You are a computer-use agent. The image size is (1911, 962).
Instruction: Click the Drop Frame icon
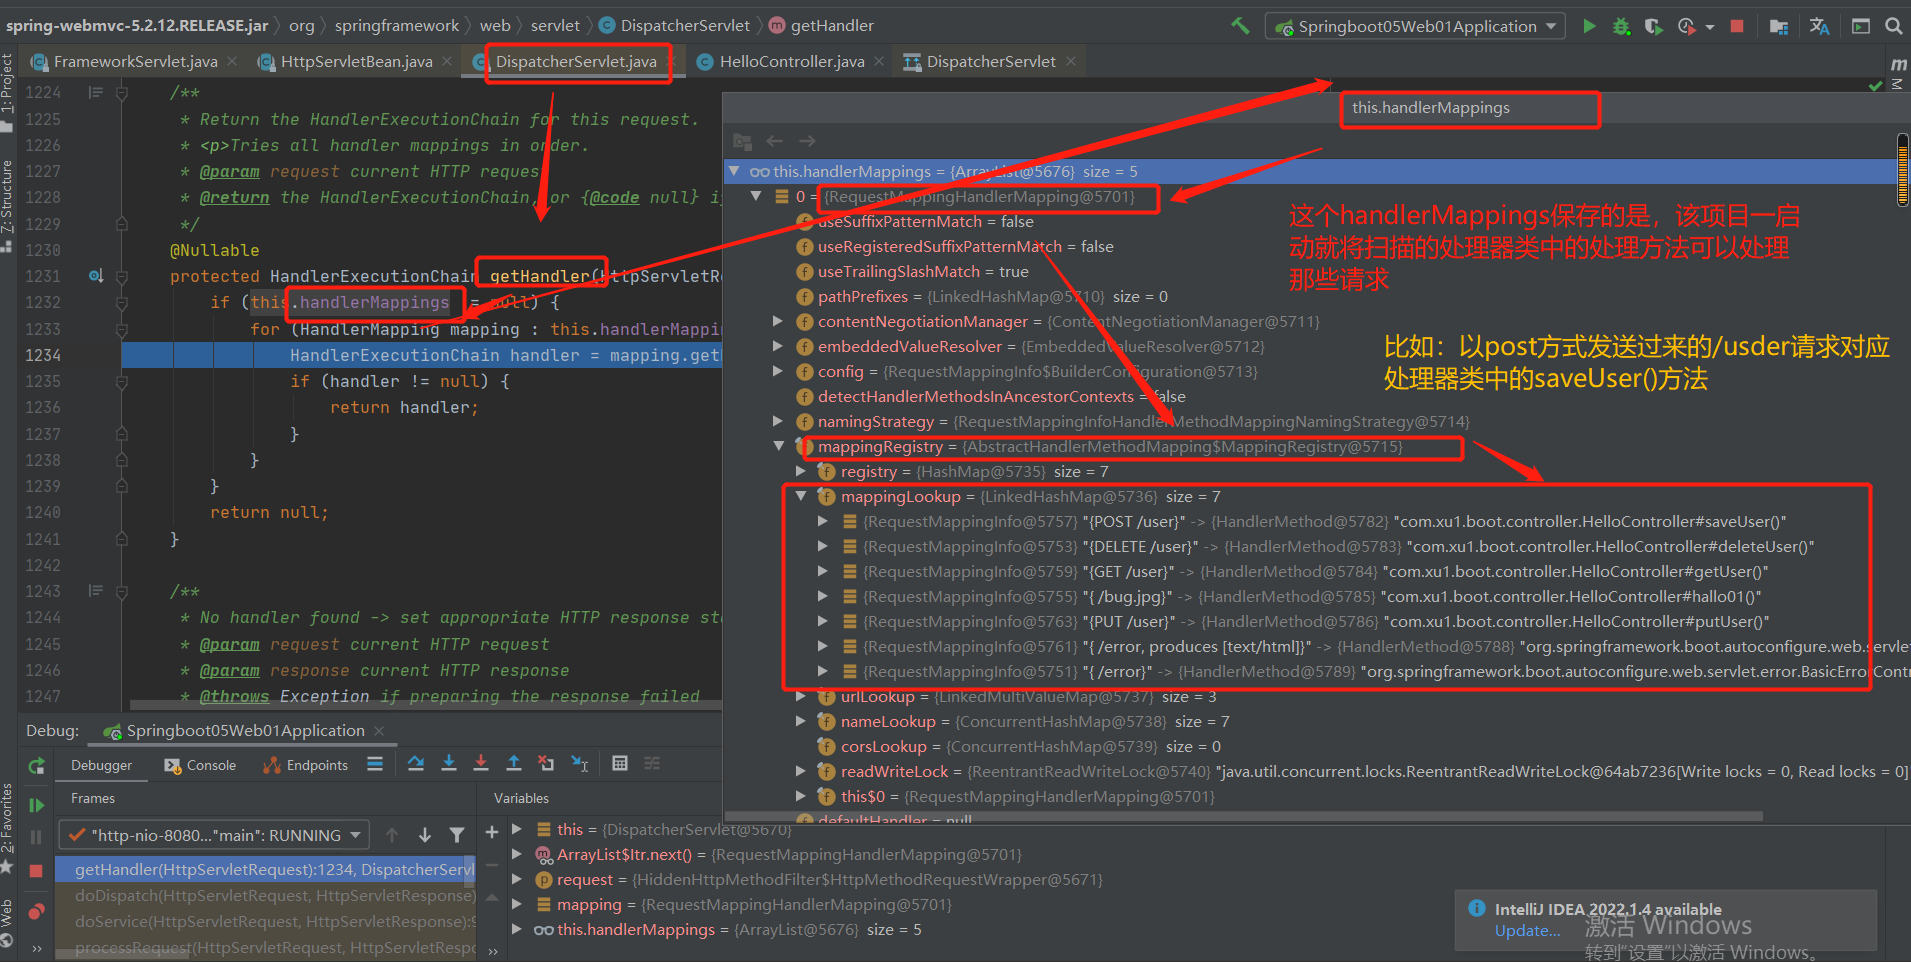tap(546, 764)
